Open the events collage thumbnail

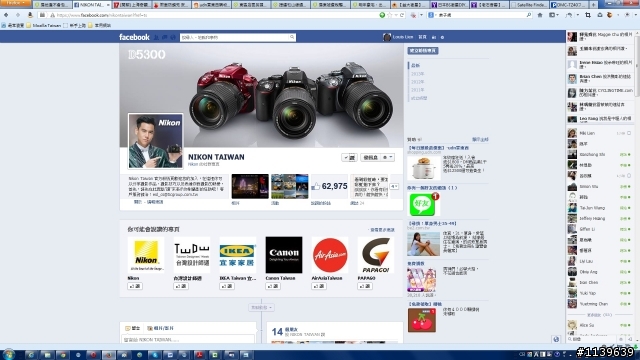[289, 187]
